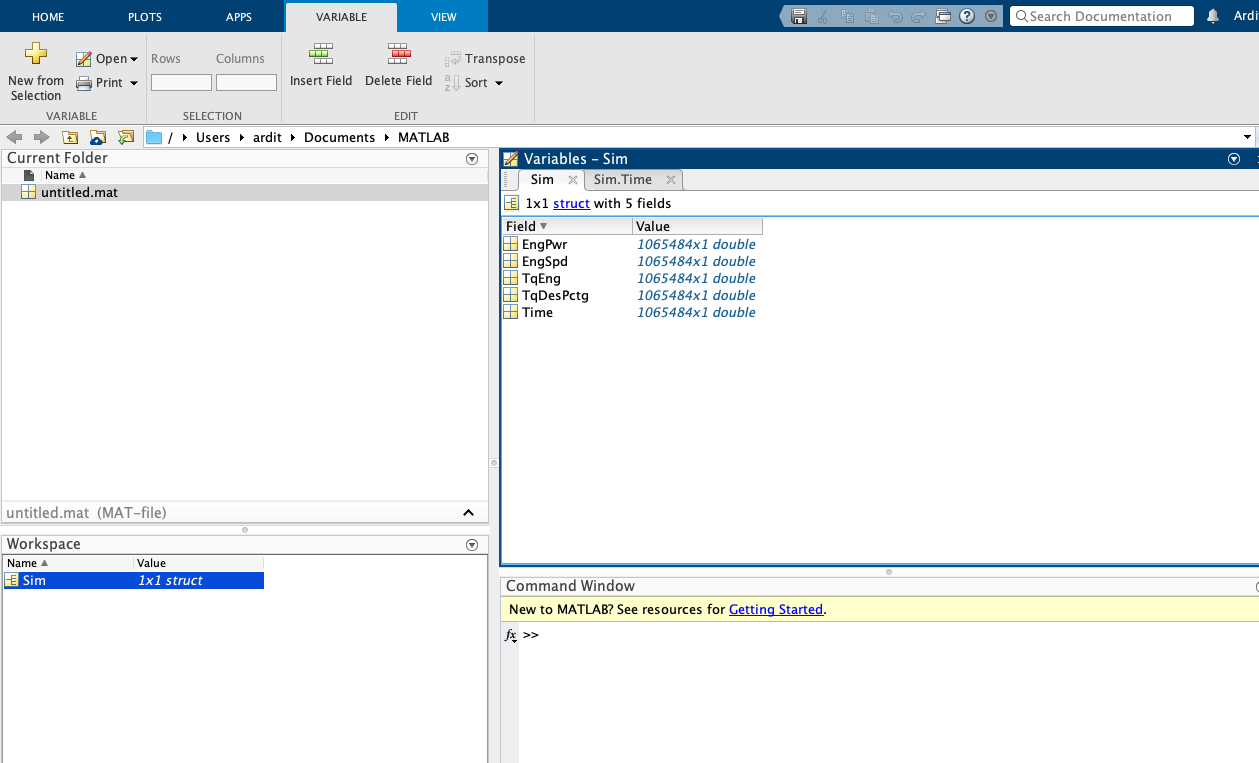Click the Insert Field icon
This screenshot has height=763, width=1259.
click(x=321, y=54)
